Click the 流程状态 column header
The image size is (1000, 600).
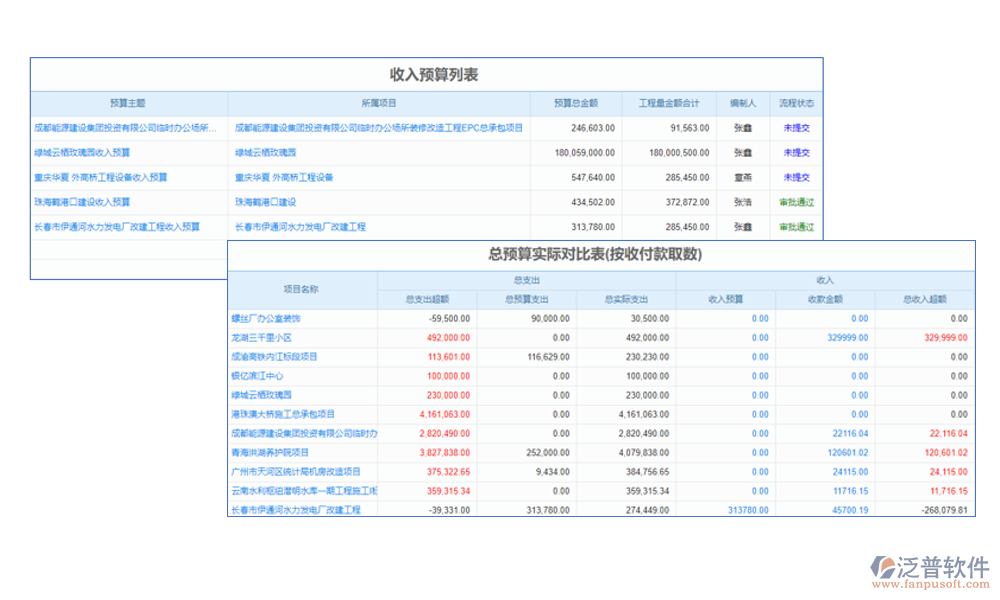click(796, 103)
